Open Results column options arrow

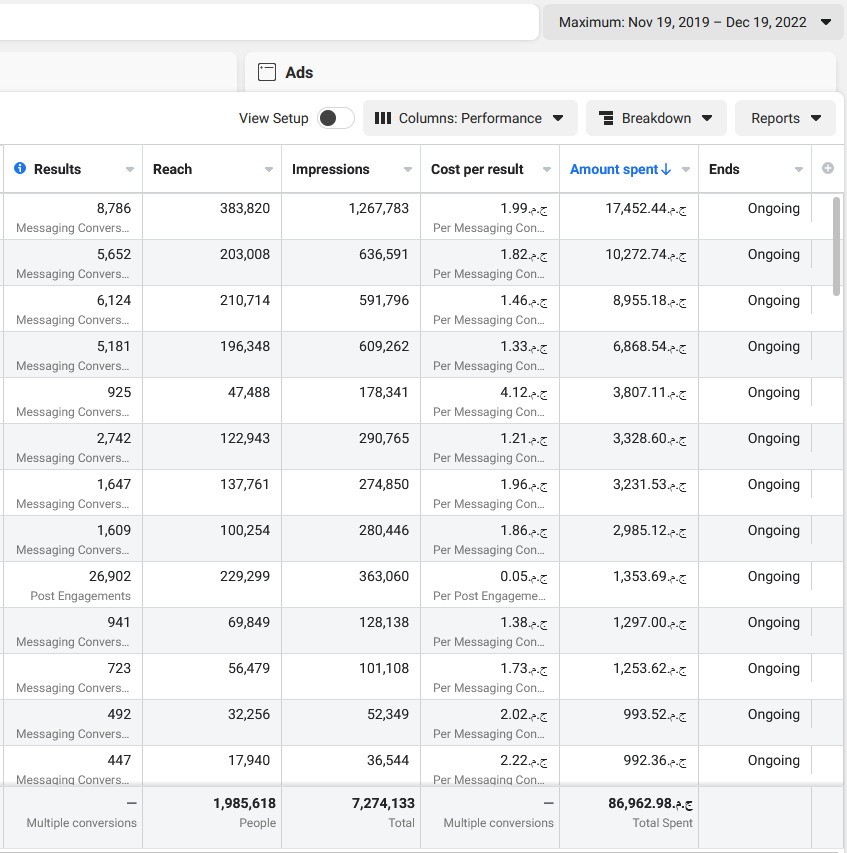point(129,170)
